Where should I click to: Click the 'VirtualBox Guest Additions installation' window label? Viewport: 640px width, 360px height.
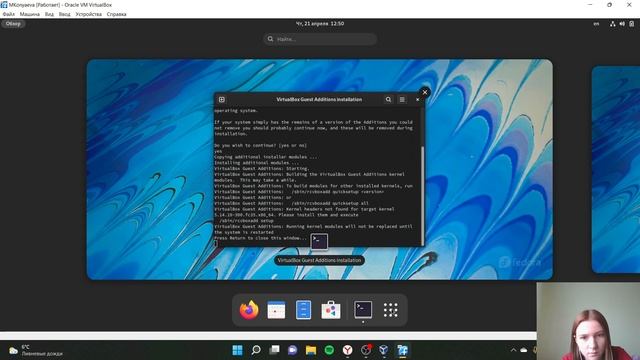[x=319, y=260]
